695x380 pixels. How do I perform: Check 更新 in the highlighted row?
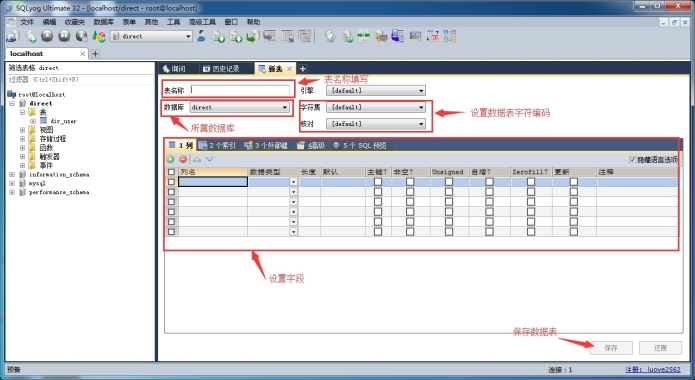tap(574, 182)
